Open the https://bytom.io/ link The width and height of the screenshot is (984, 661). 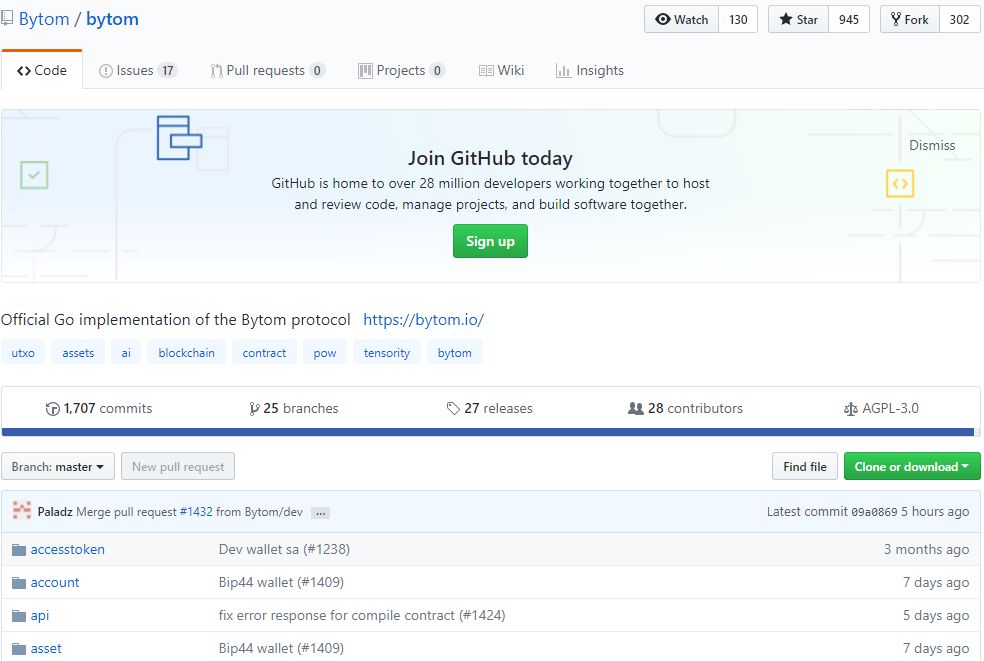coord(423,320)
